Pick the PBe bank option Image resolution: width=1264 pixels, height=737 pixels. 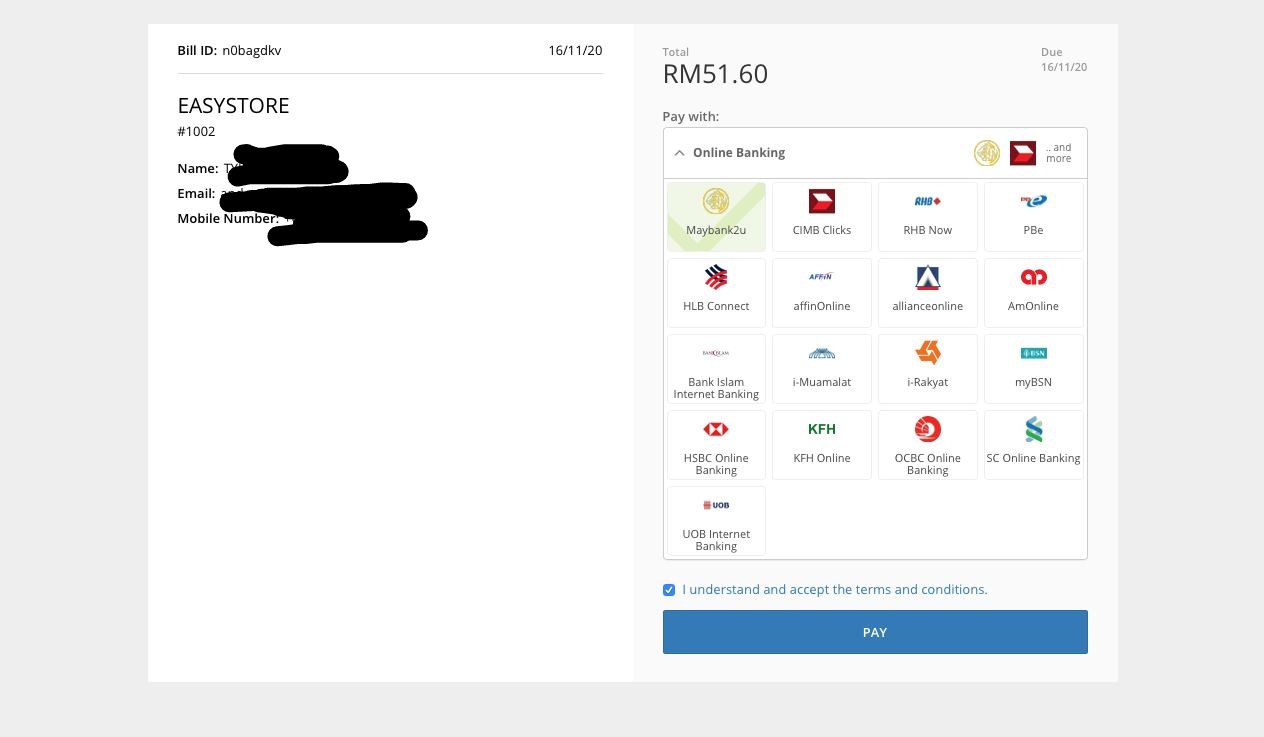tap(1033, 216)
